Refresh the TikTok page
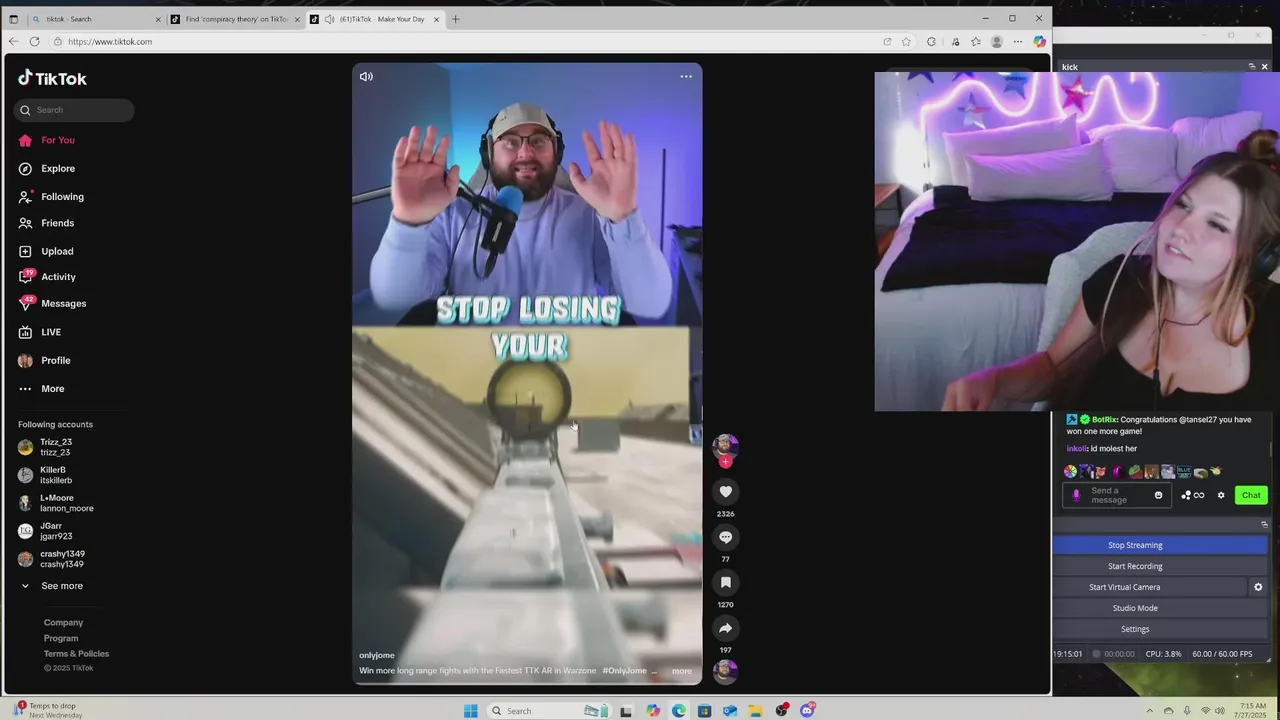 point(35,41)
